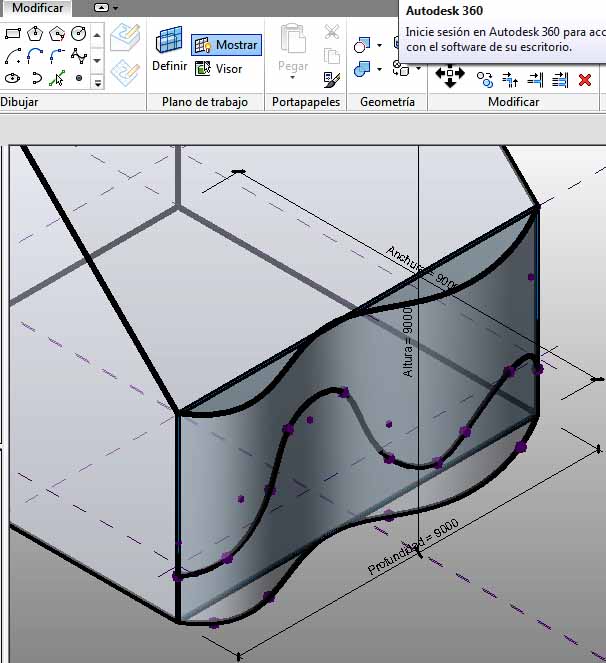Select the rectangle draw tool

coord(13,33)
